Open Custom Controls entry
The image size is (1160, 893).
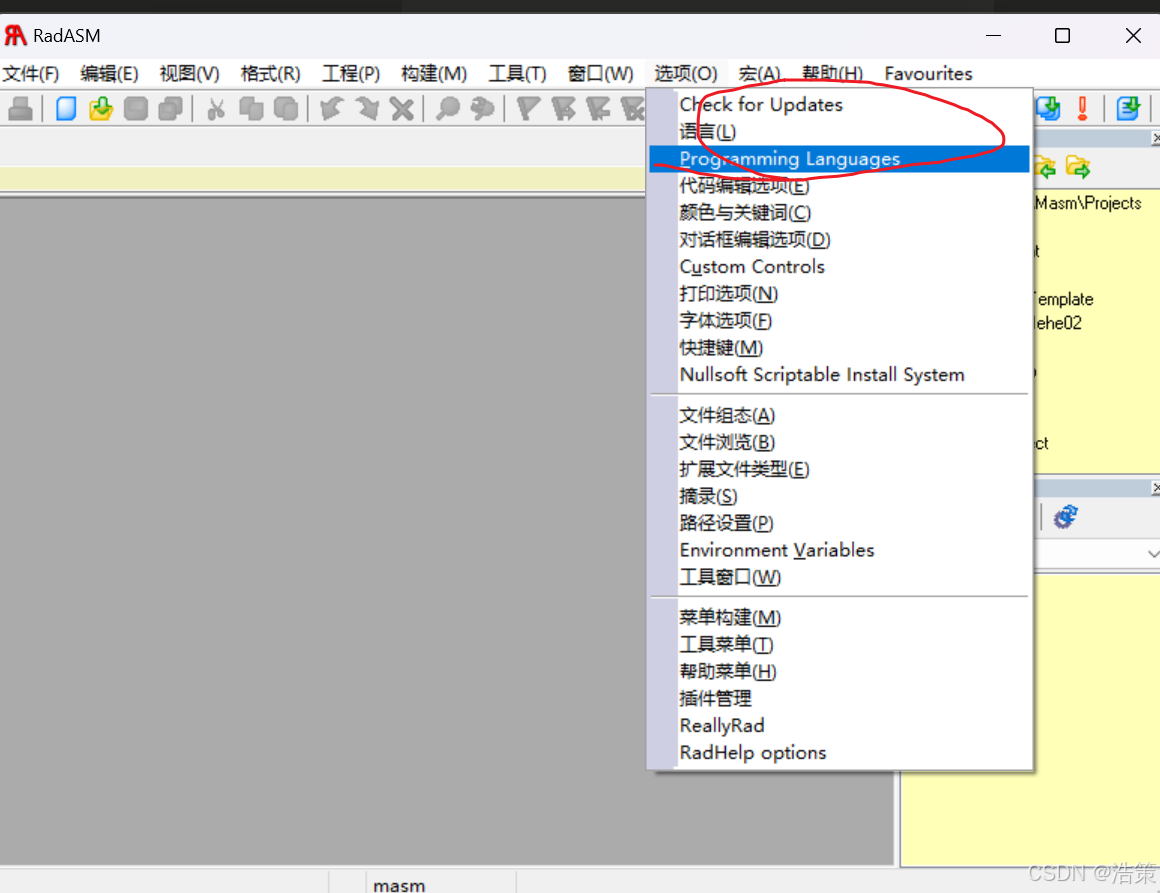pos(839,267)
